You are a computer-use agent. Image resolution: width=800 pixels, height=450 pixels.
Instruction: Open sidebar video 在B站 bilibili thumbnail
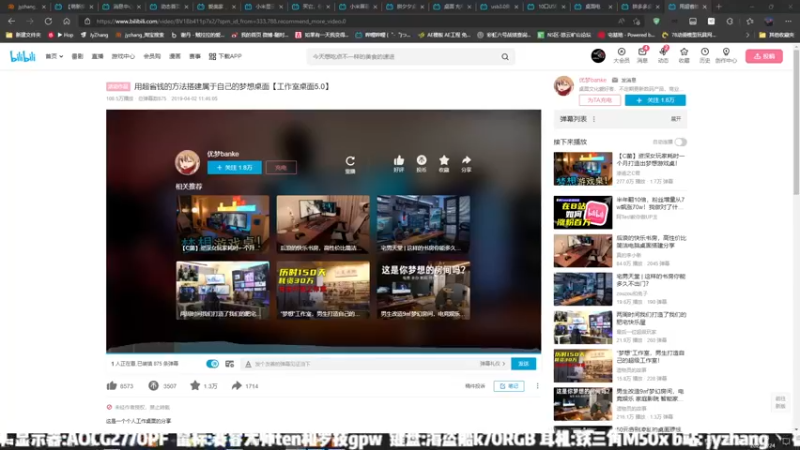583,213
